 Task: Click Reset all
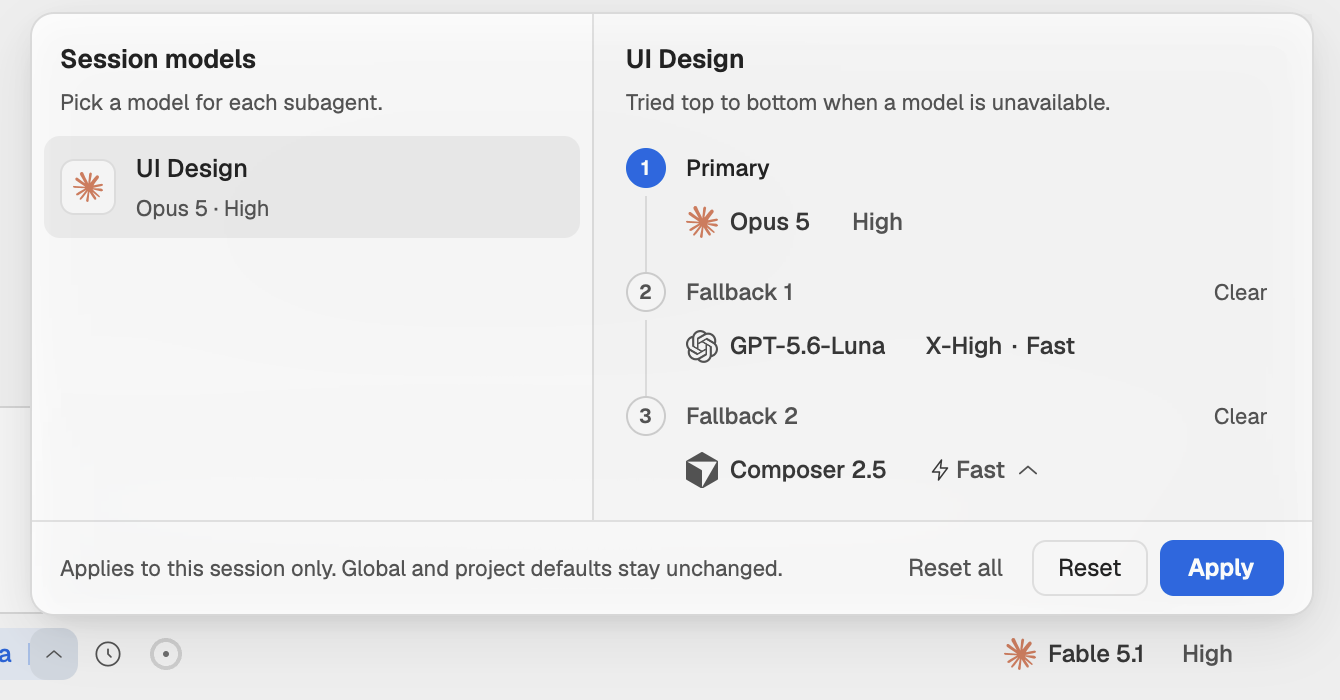pos(955,568)
